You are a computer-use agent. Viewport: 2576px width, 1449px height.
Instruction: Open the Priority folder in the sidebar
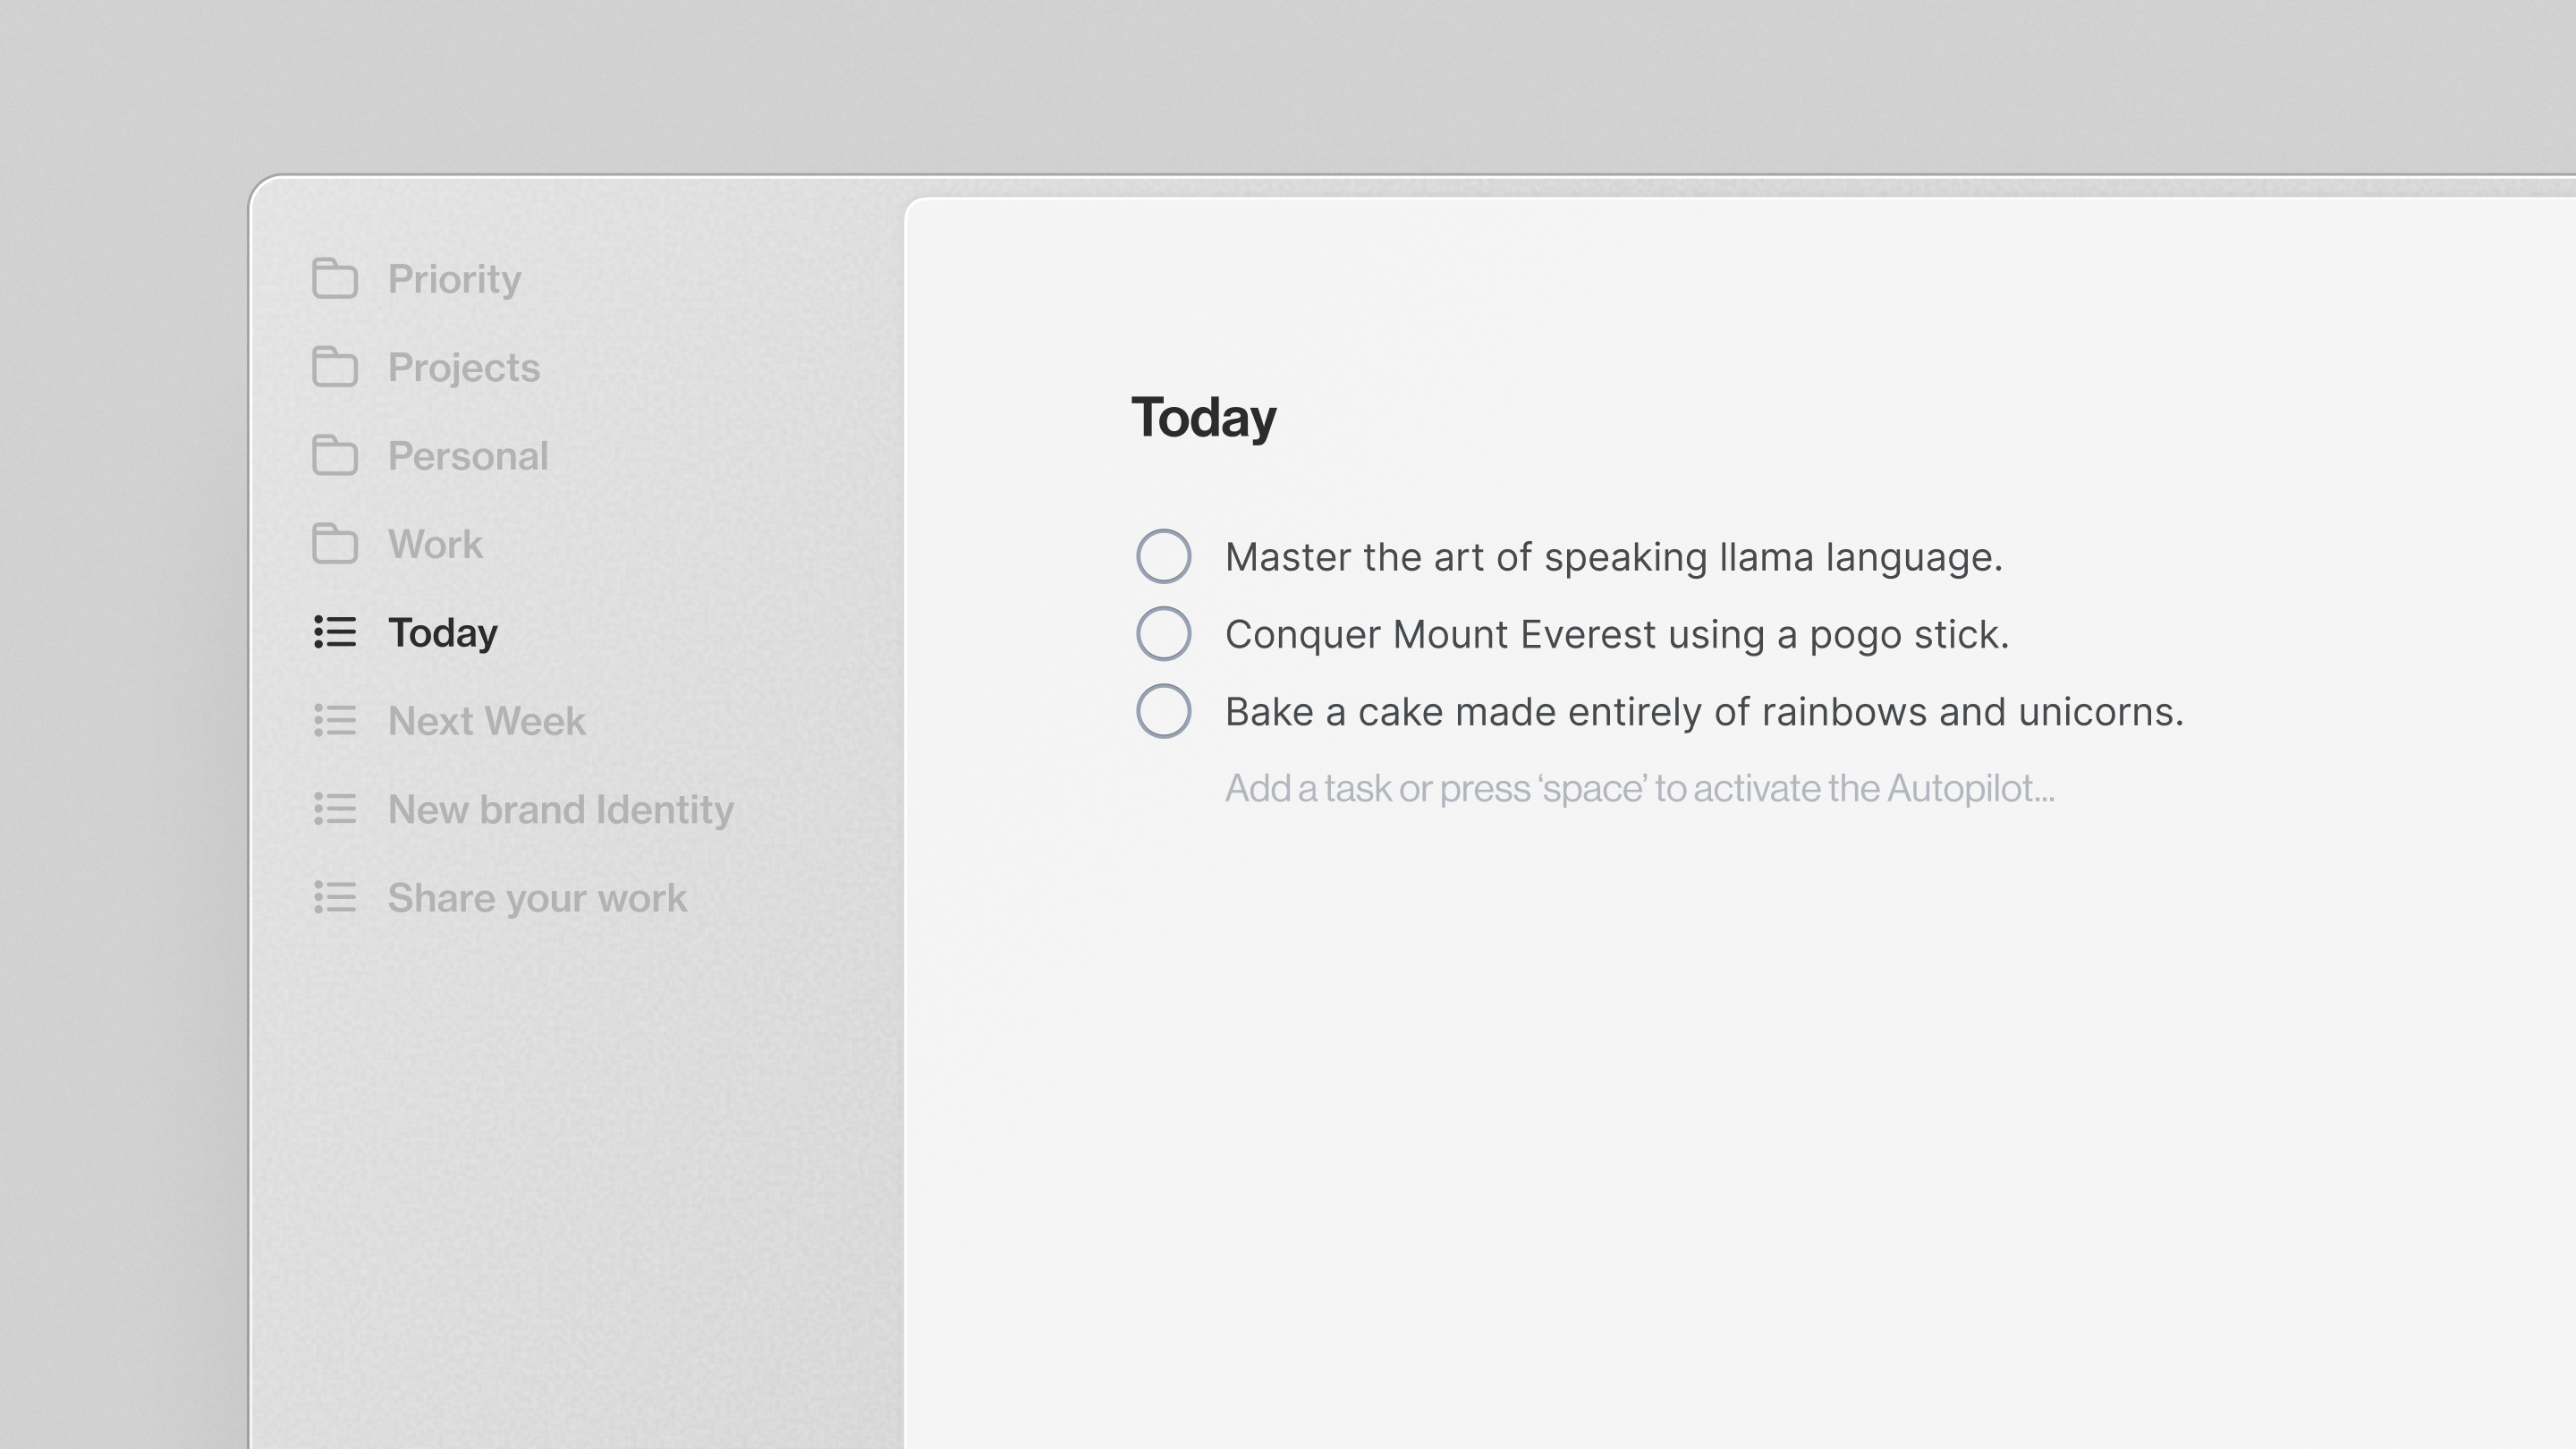(x=455, y=280)
